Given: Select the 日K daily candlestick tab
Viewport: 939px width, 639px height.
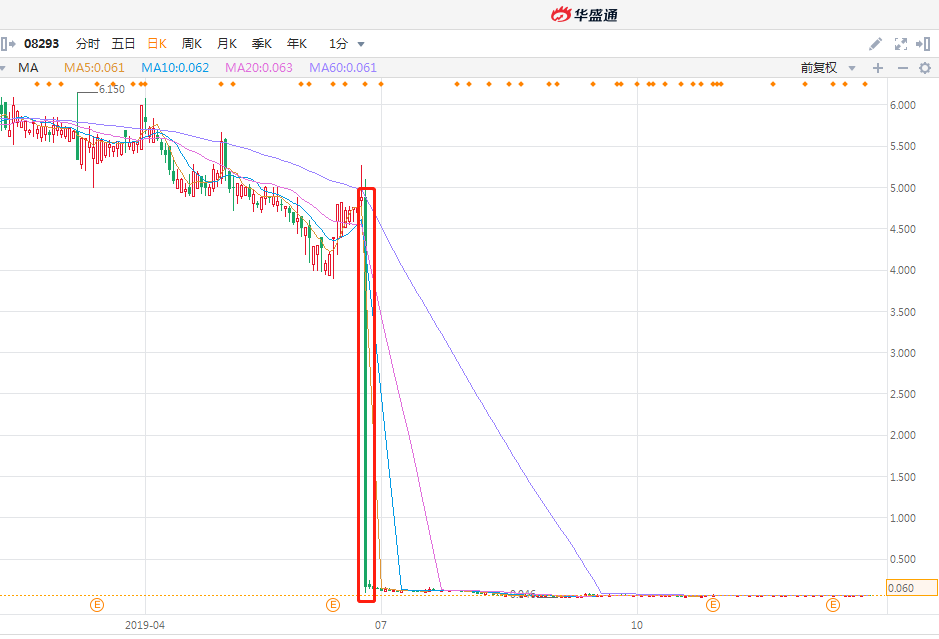Looking at the screenshot, I should click(x=157, y=44).
